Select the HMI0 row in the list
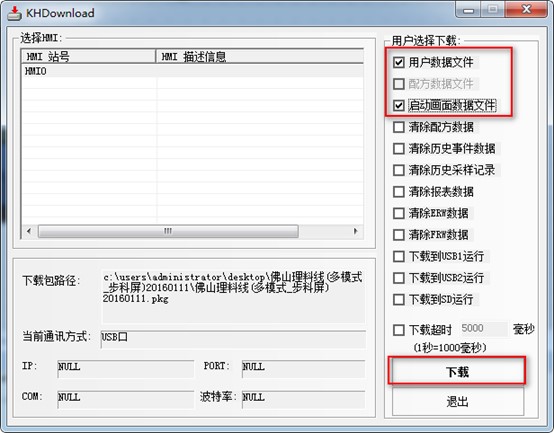This screenshot has width=554, height=433. (193, 71)
